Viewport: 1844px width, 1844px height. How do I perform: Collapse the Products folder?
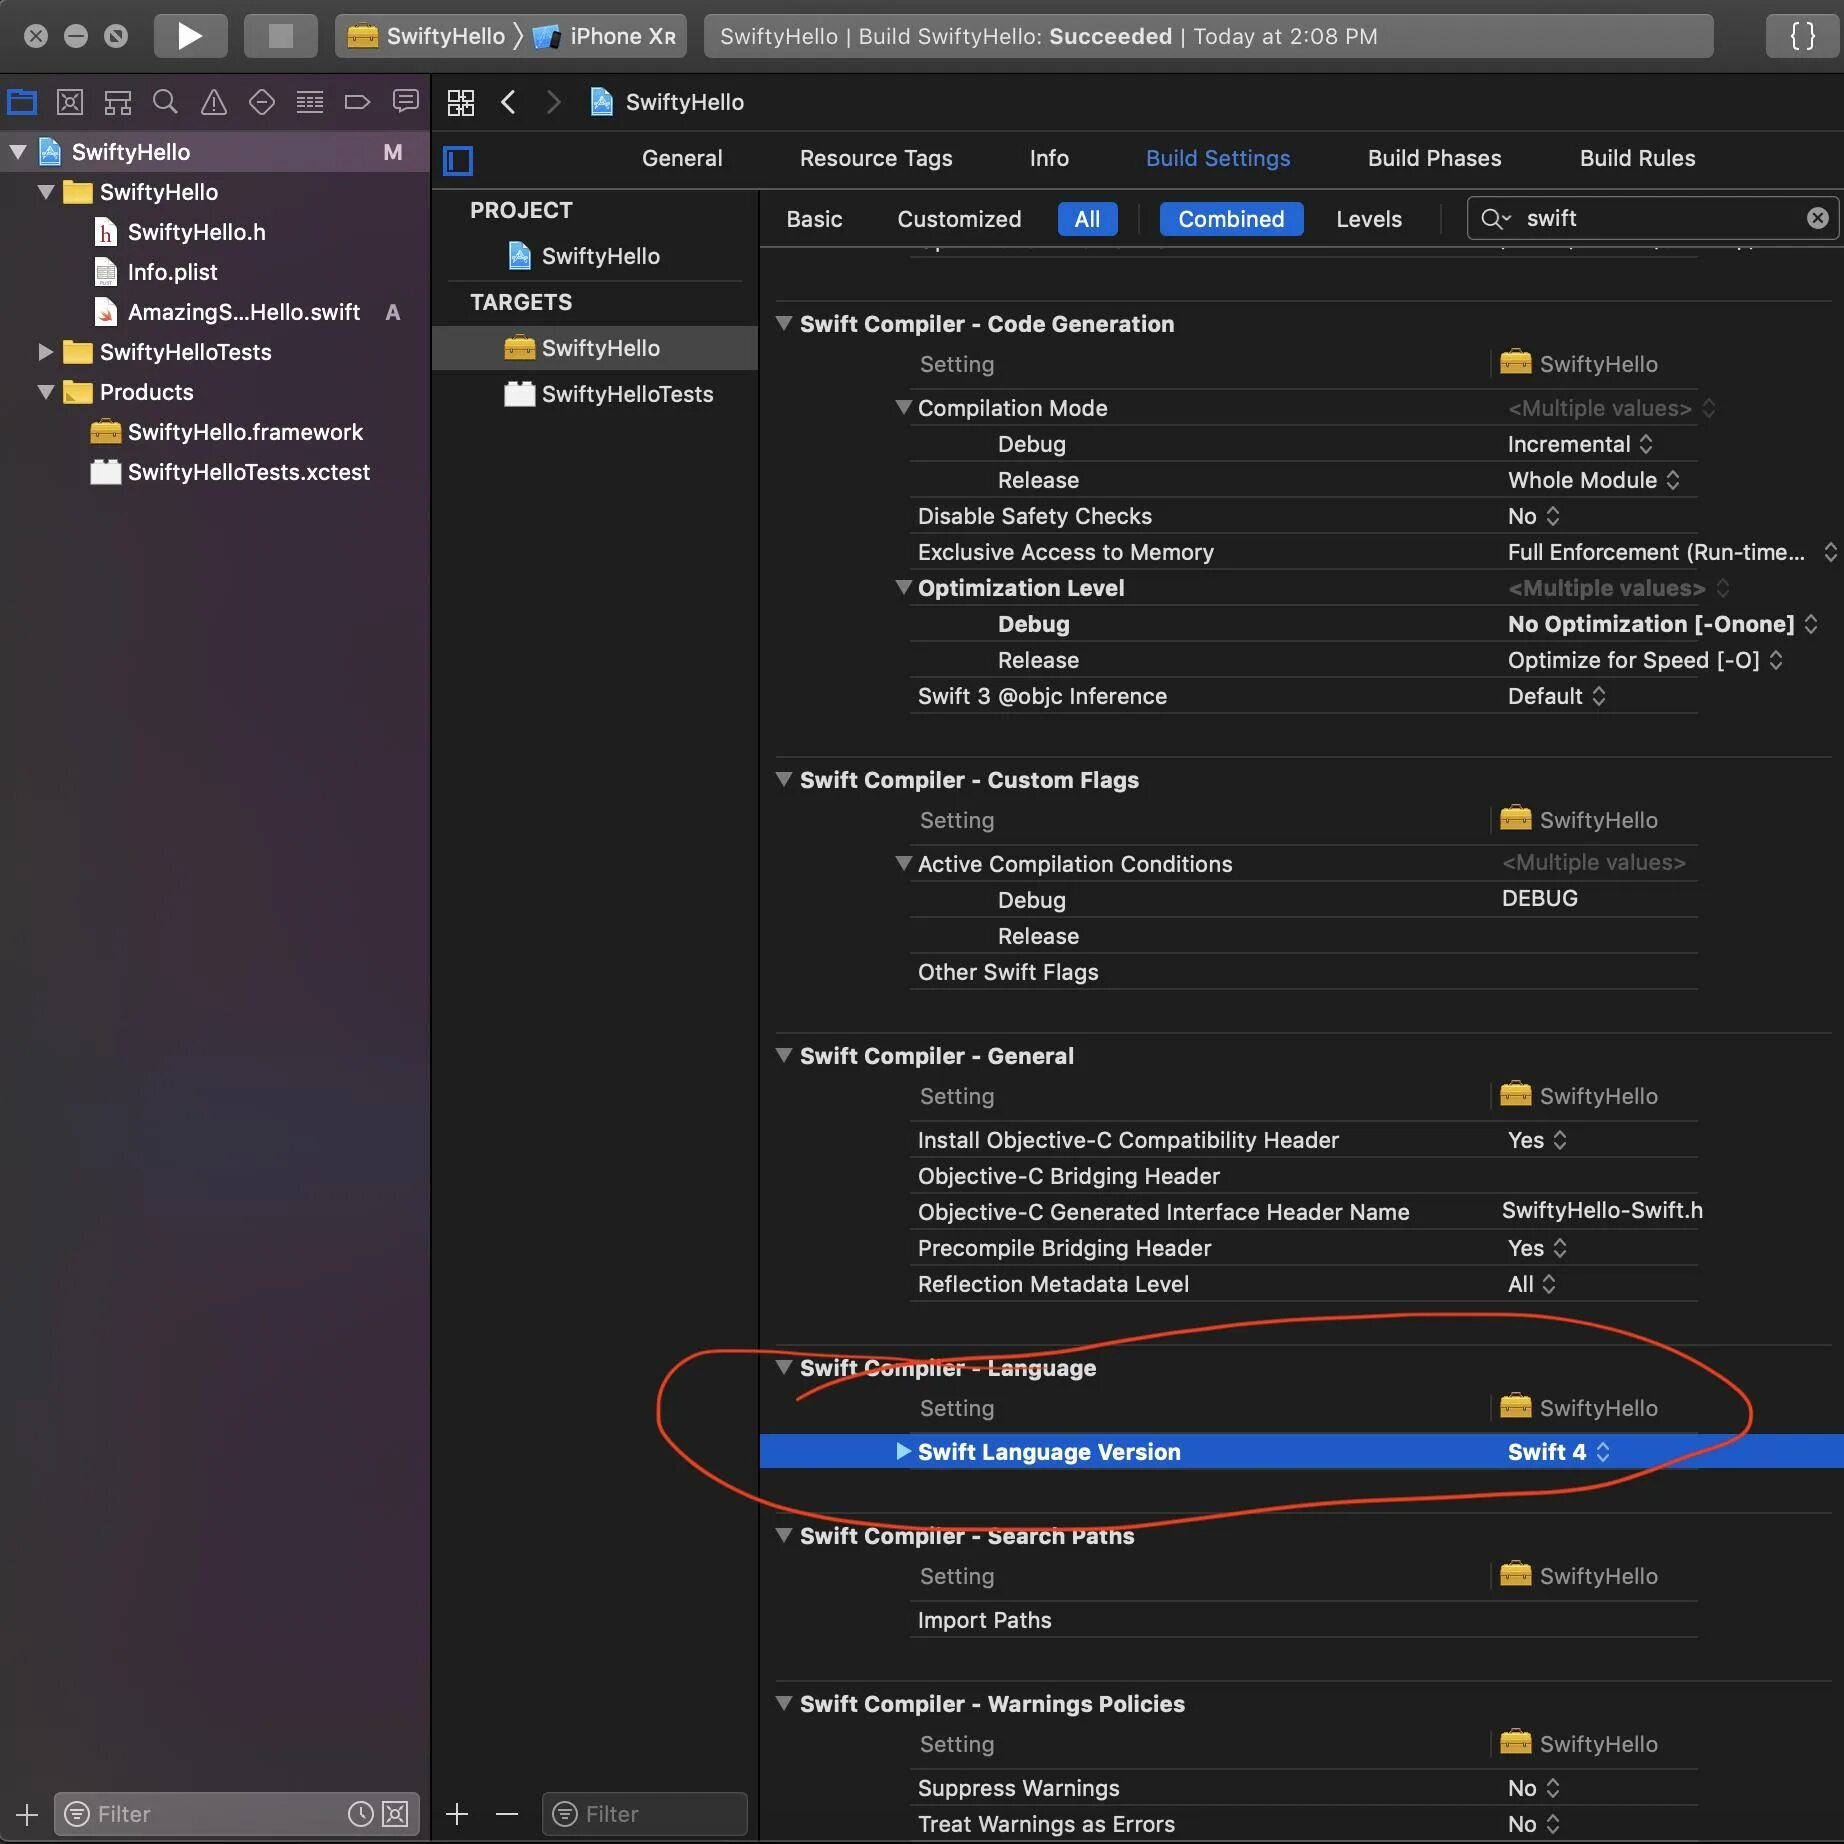(x=46, y=392)
